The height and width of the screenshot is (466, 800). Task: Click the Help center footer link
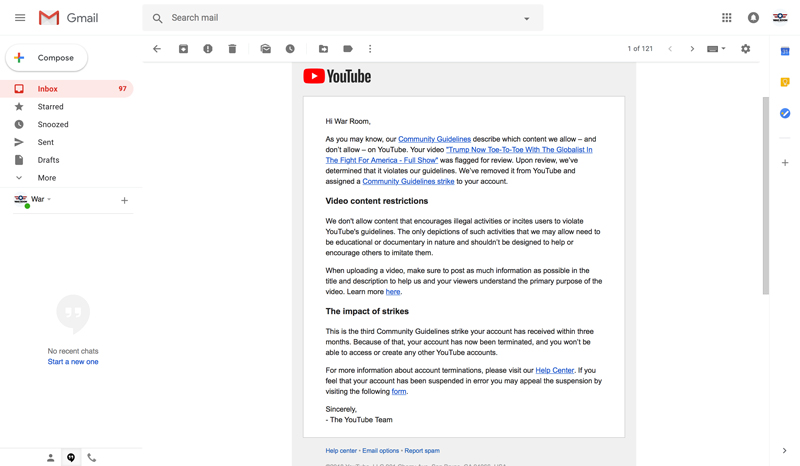(x=341, y=451)
